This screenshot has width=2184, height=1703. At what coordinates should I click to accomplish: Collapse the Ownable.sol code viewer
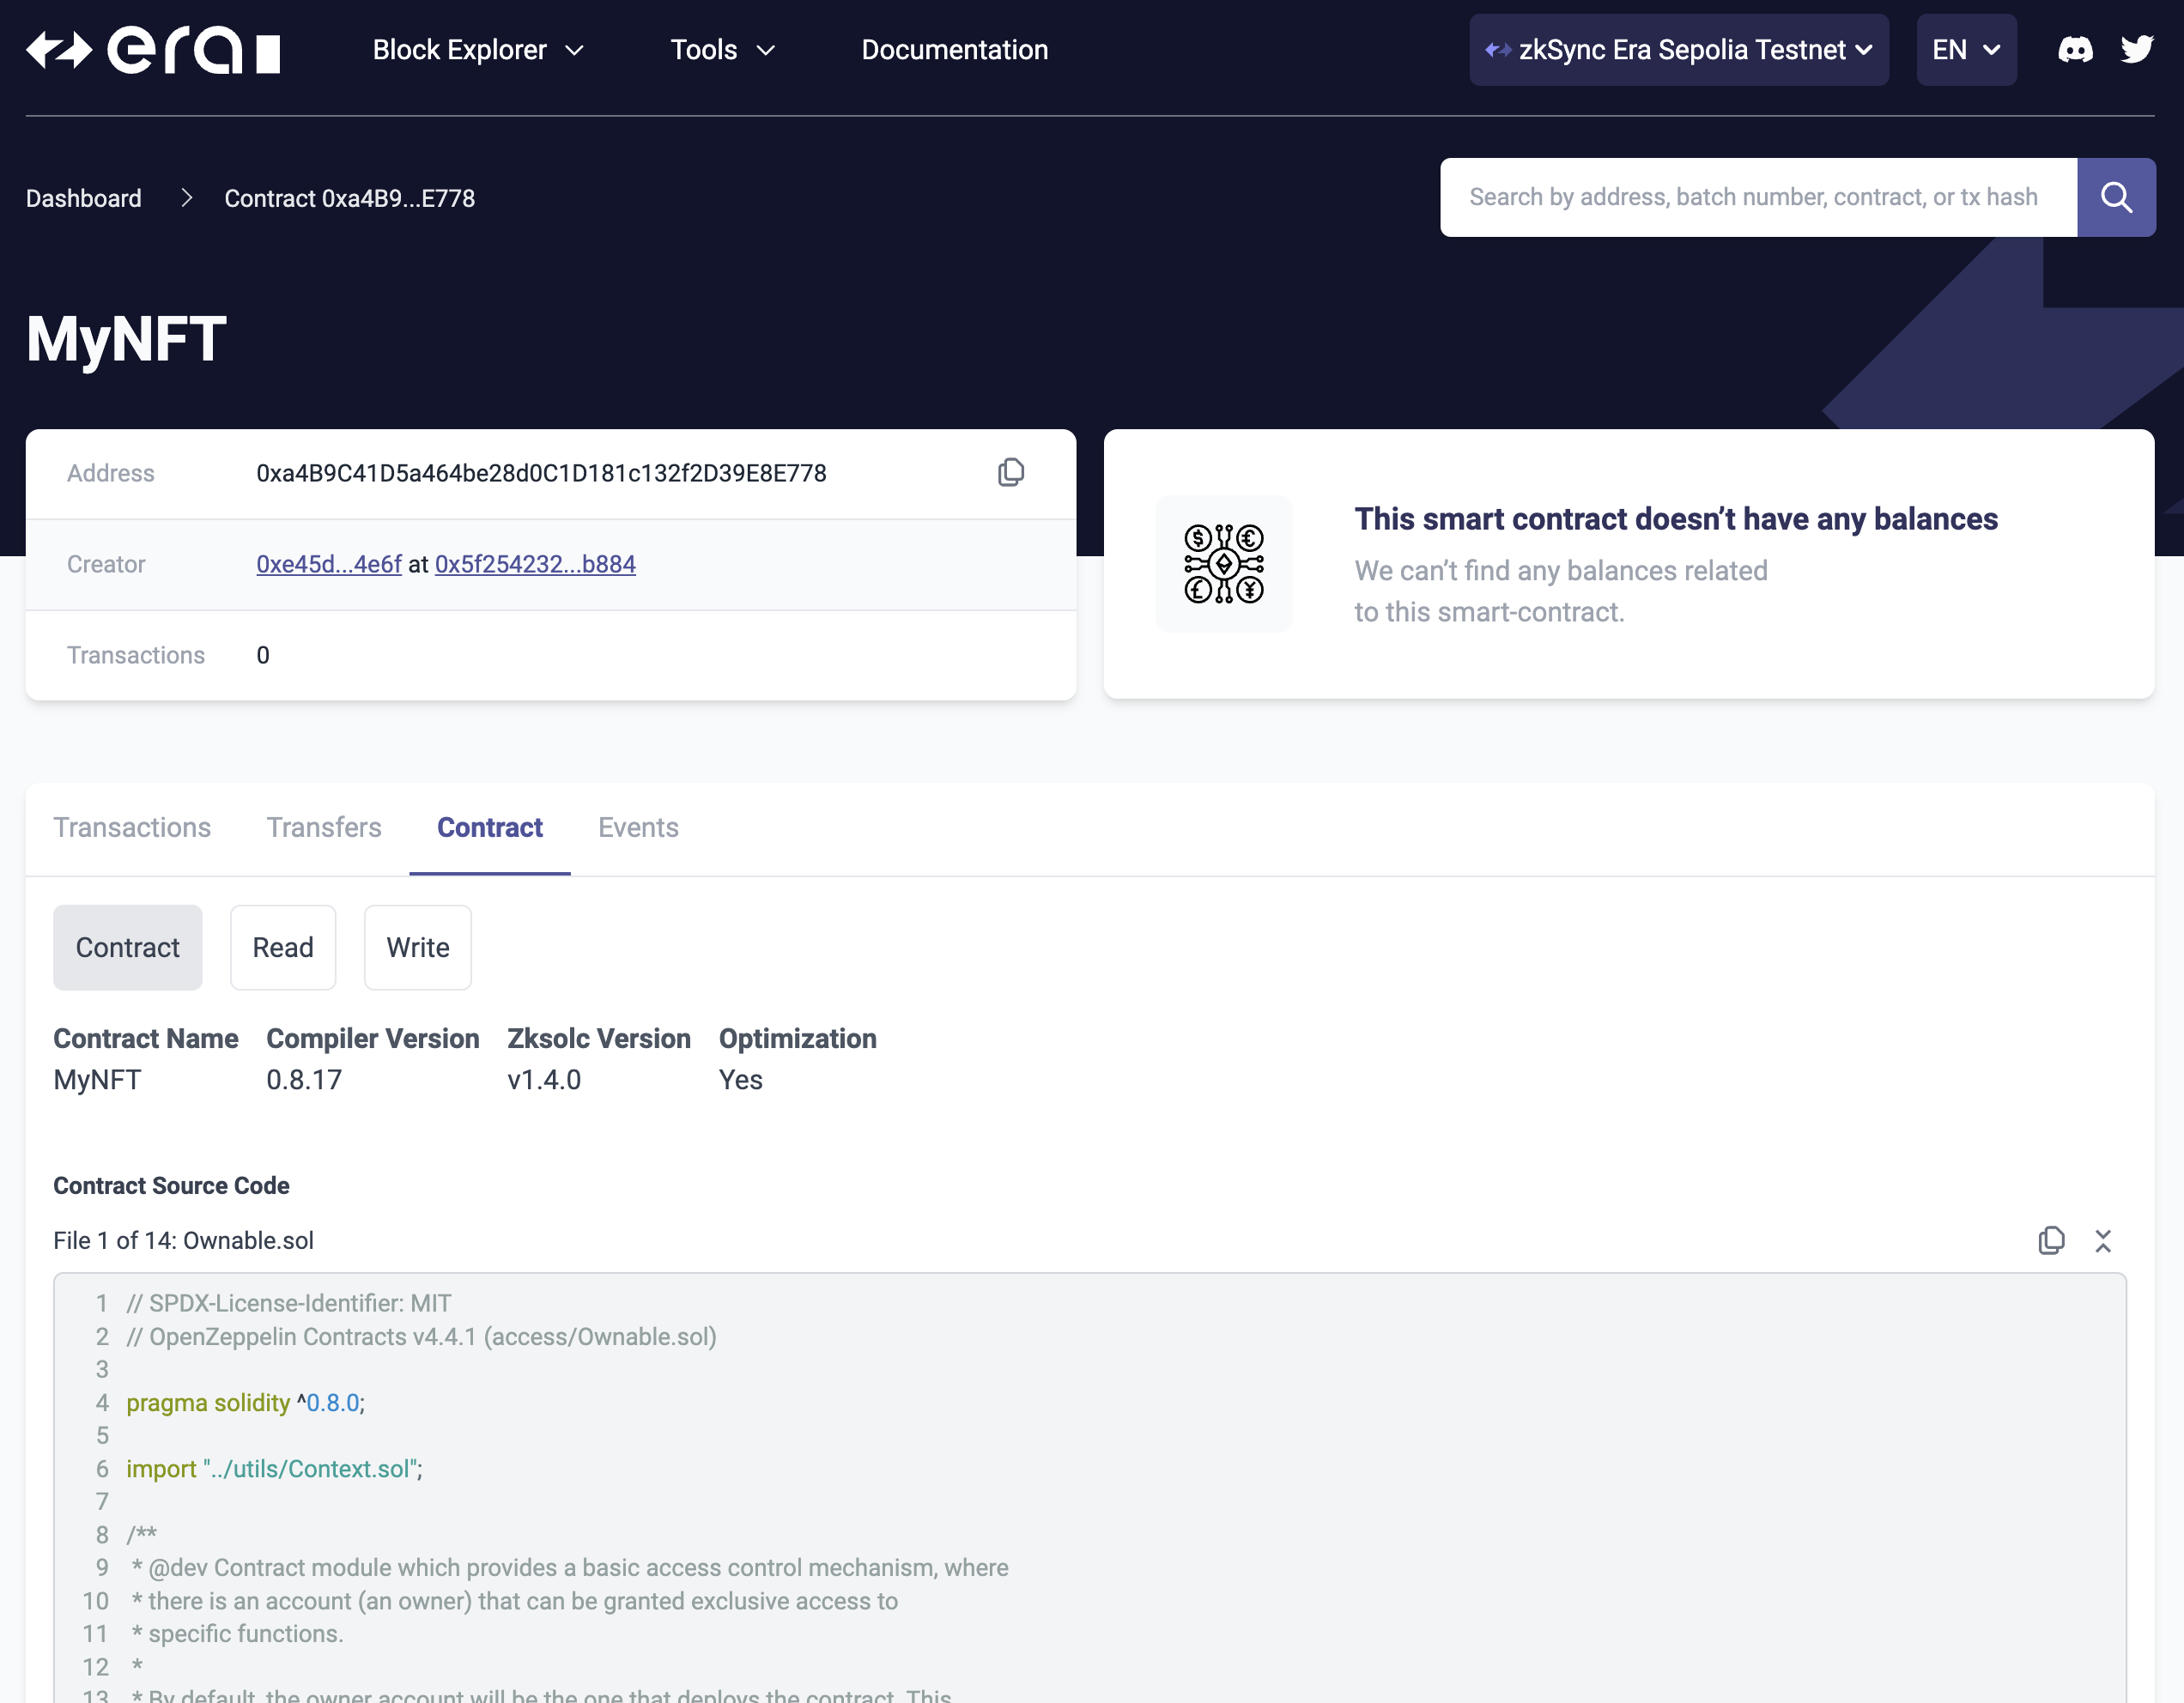point(2103,1240)
